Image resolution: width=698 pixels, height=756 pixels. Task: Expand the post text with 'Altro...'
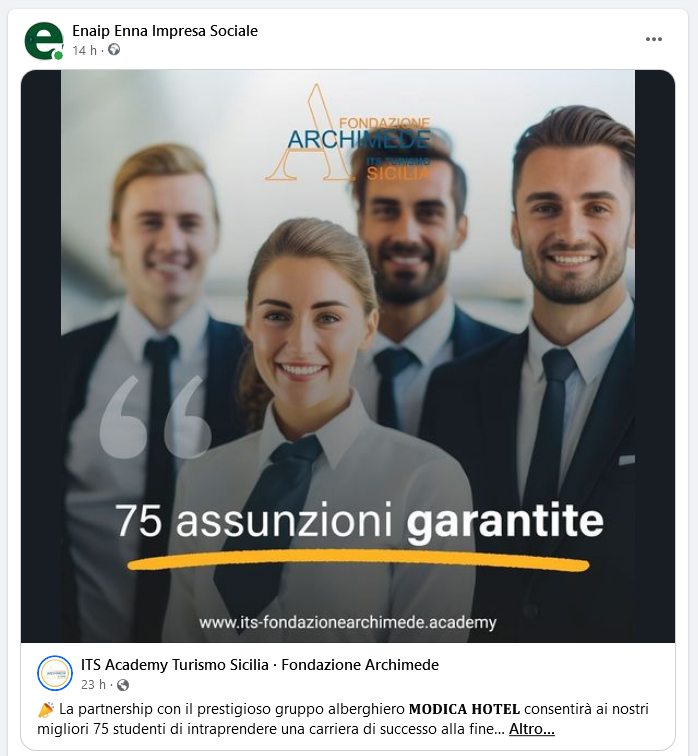pos(532,729)
